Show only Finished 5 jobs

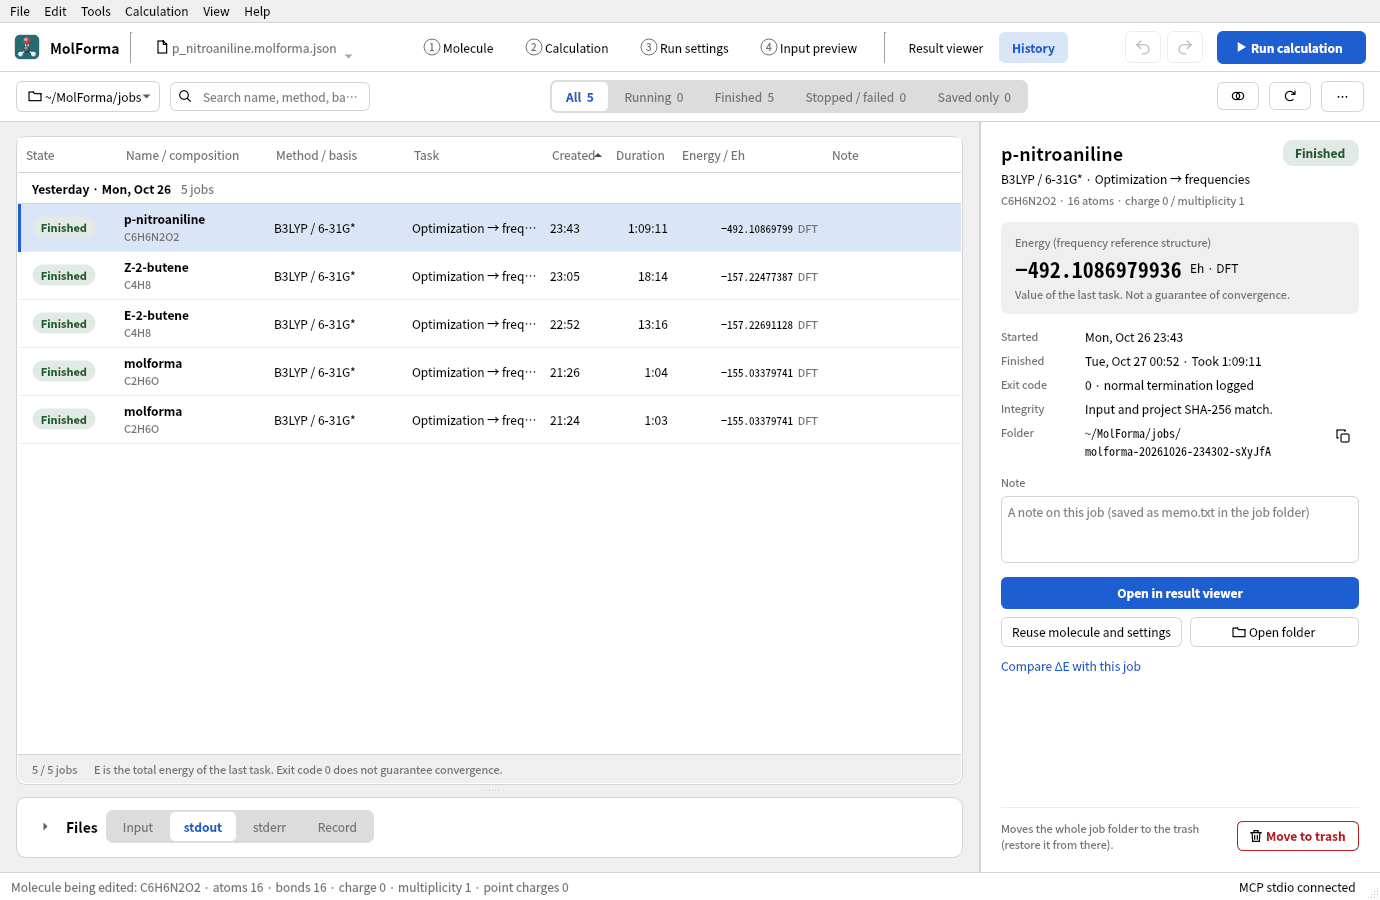[x=744, y=97]
